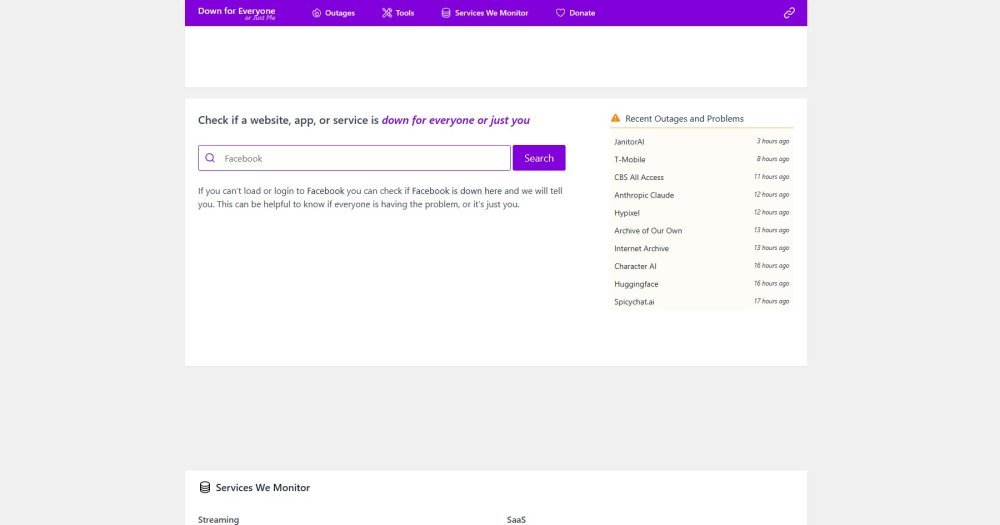Focus the Facebook search input field
Viewport: 1000px width, 525px height.
354,158
